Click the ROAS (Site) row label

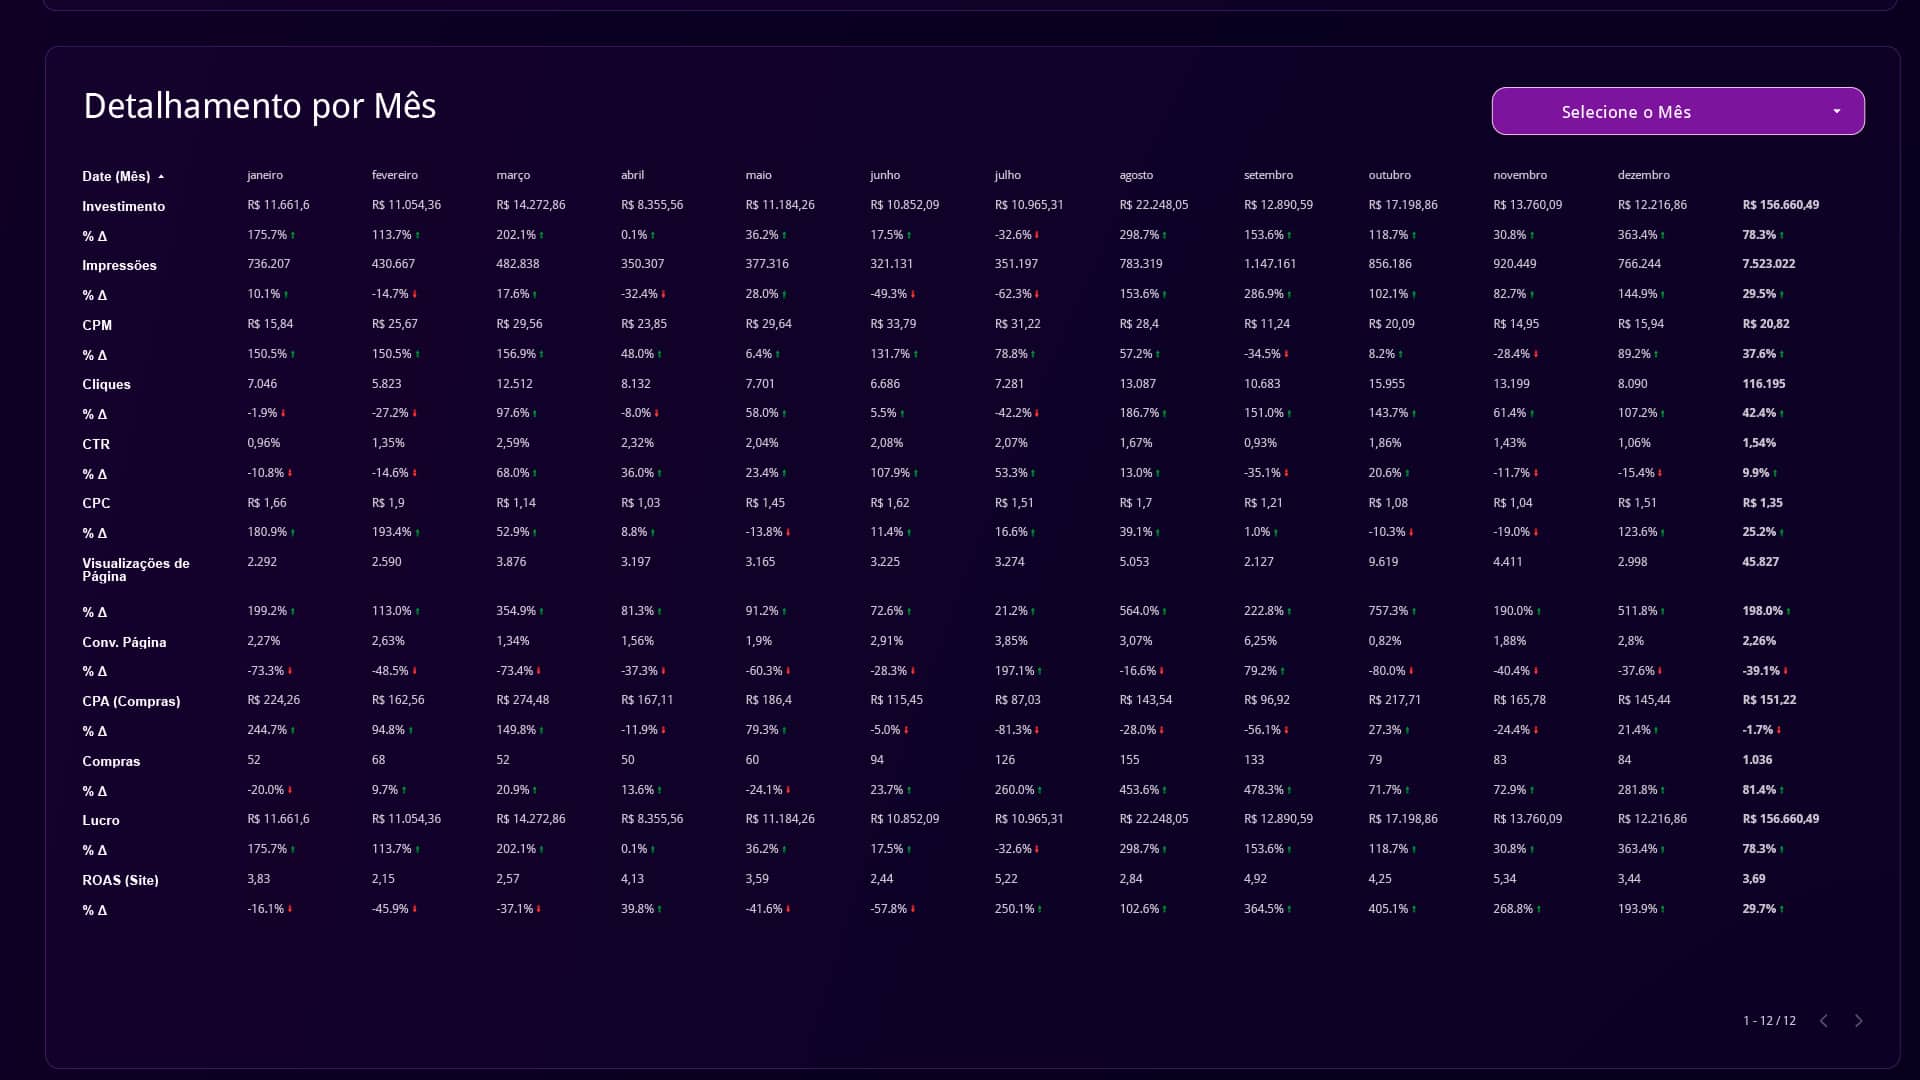(120, 880)
